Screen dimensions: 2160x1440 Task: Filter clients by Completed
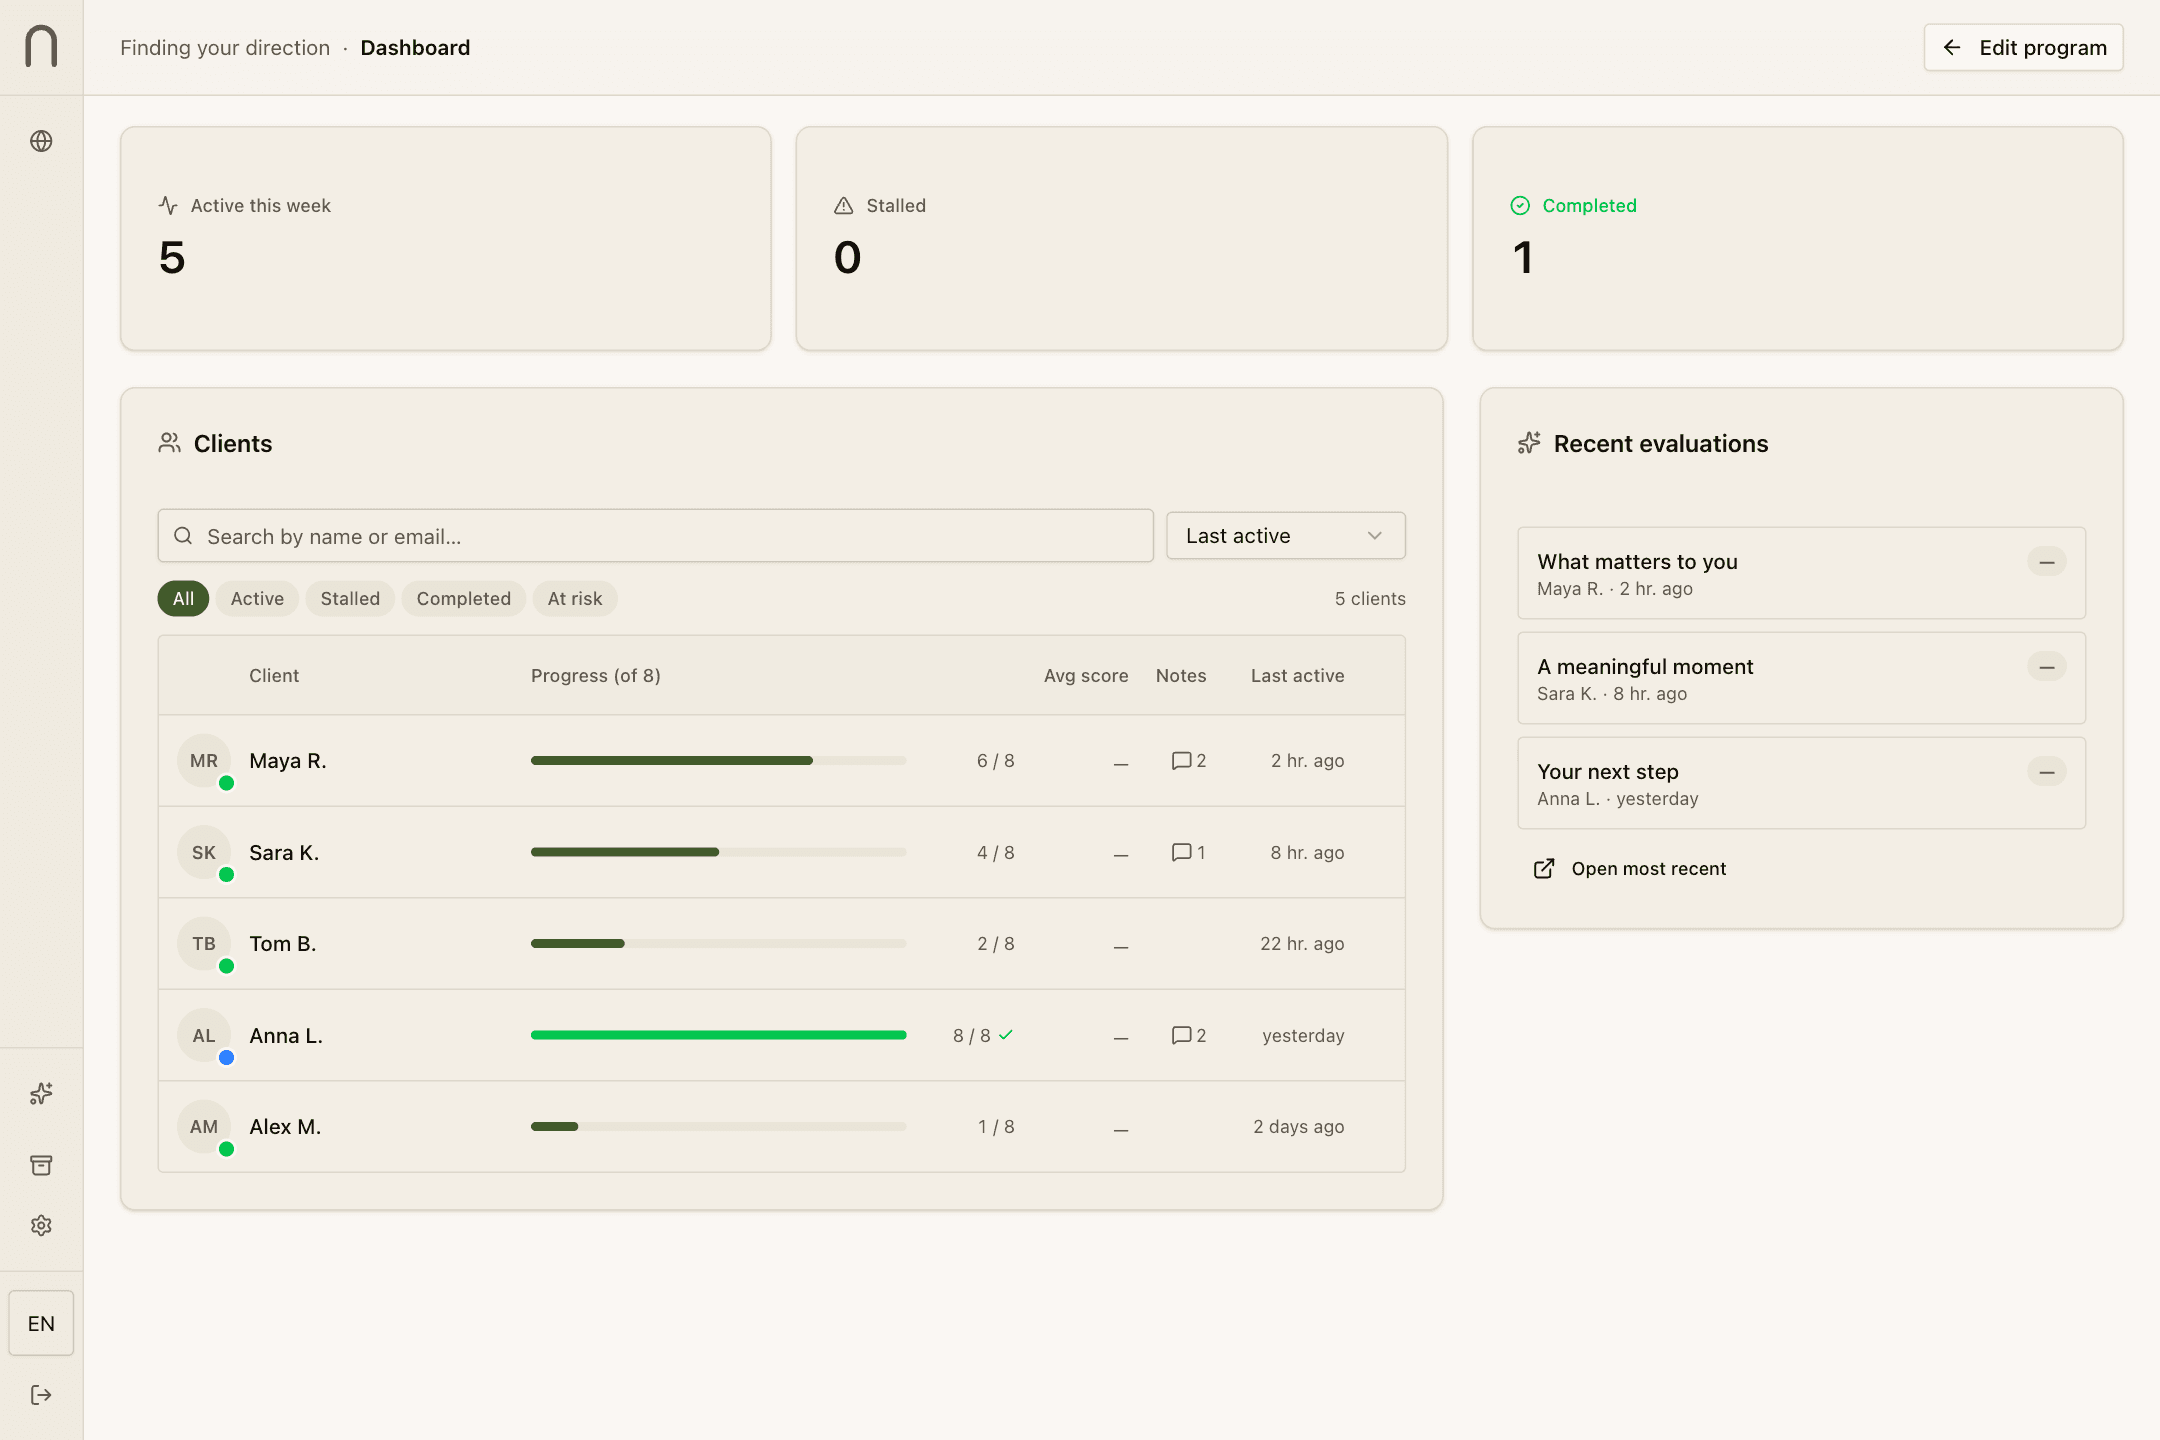[463, 599]
